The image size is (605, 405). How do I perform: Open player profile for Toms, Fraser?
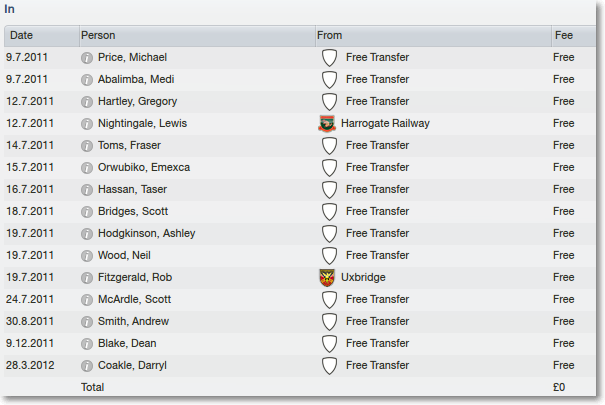click(x=129, y=145)
